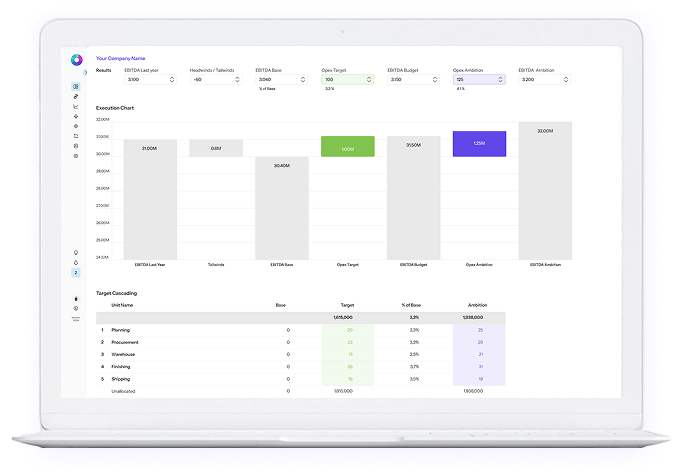
Task: Click into the Opex Ambition input field
Action: (x=474, y=79)
